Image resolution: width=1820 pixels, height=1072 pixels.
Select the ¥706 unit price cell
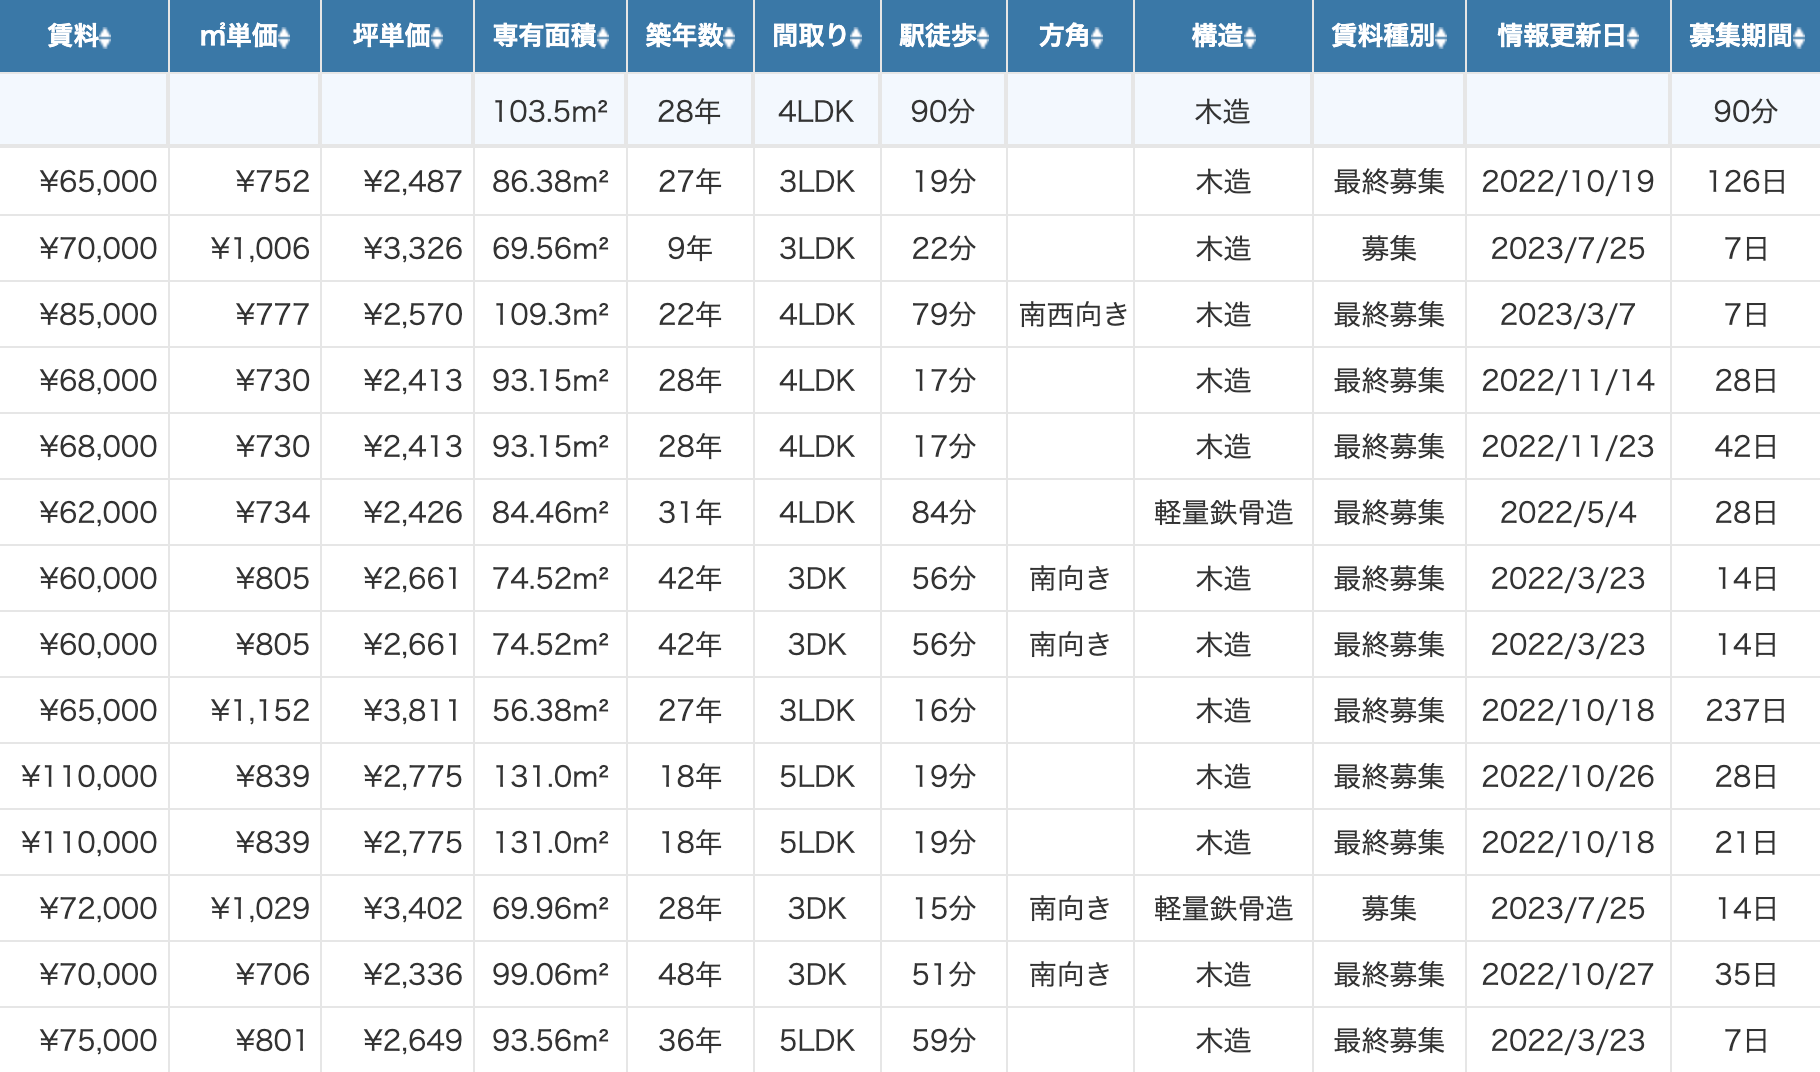click(x=245, y=974)
